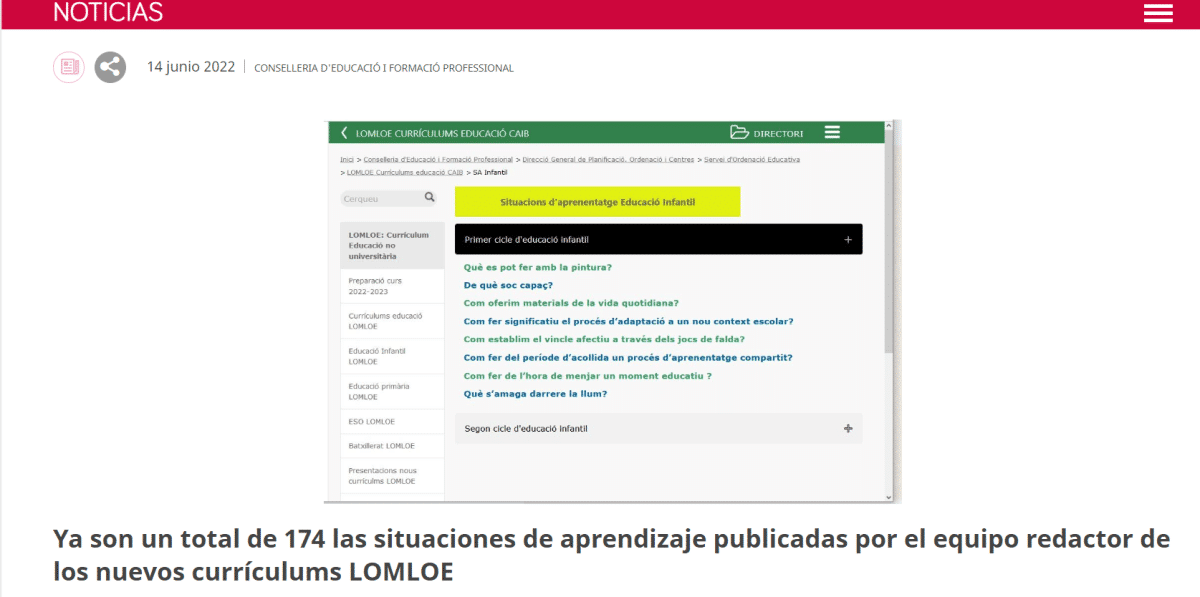Click the search magnifier icon
This screenshot has height=597, width=1200.
coord(430,198)
